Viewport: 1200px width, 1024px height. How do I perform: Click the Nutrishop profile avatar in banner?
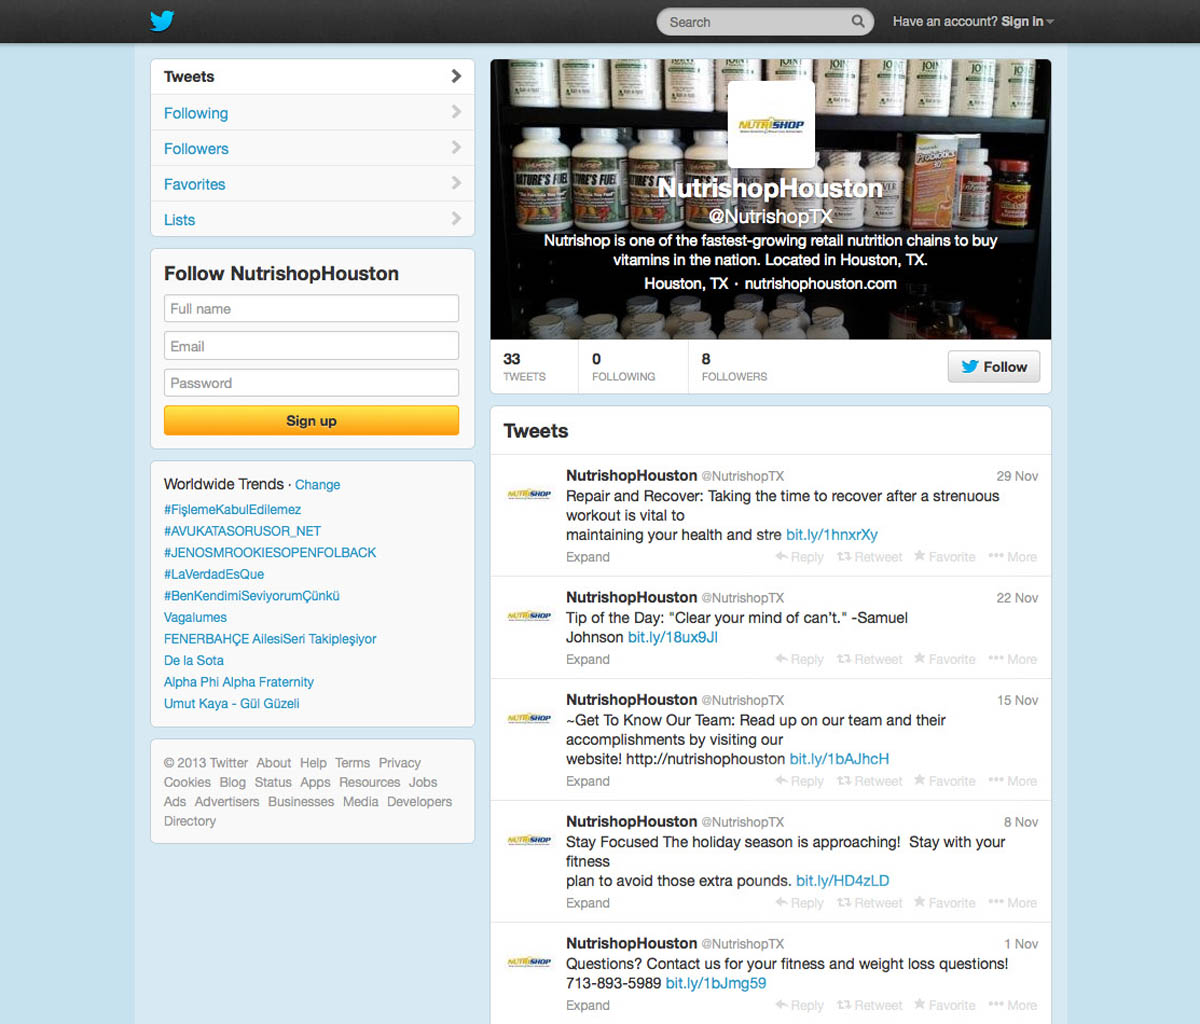(771, 125)
